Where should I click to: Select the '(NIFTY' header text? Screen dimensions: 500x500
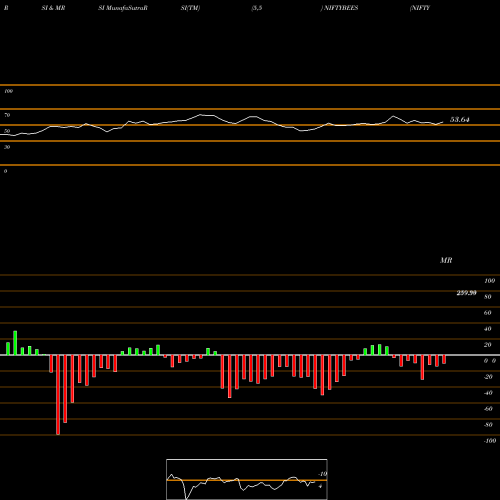[420, 8]
